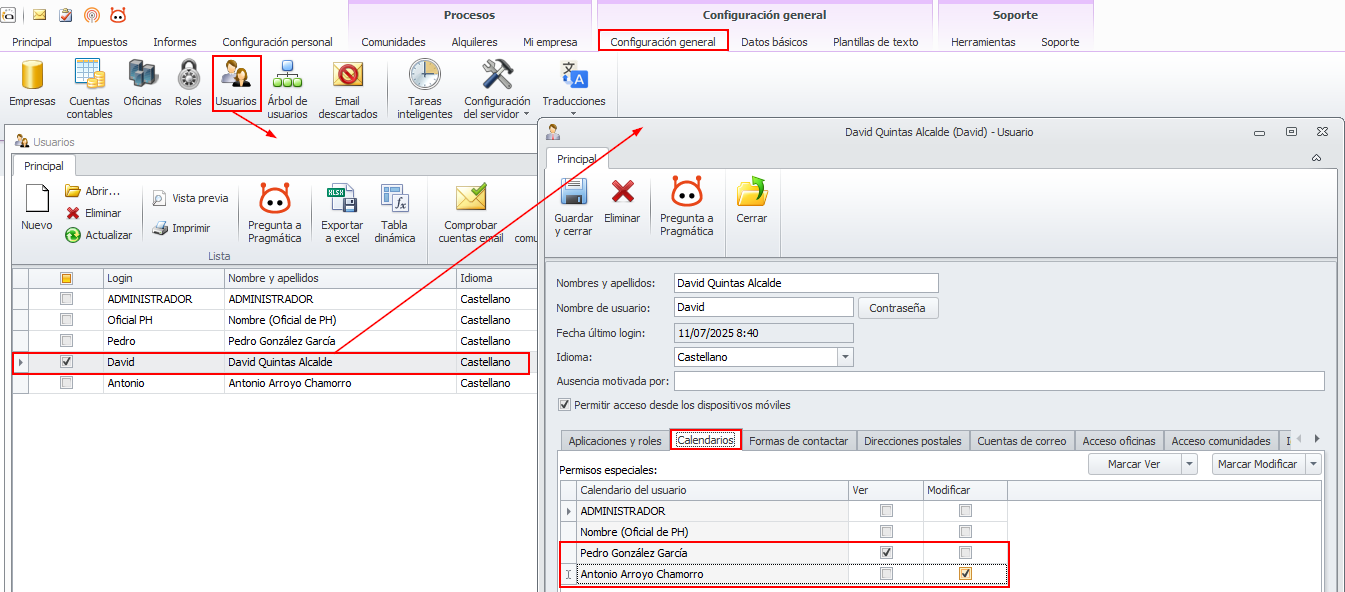
Task: Click the Ausencia motivada por field
Action: (999, 381)
